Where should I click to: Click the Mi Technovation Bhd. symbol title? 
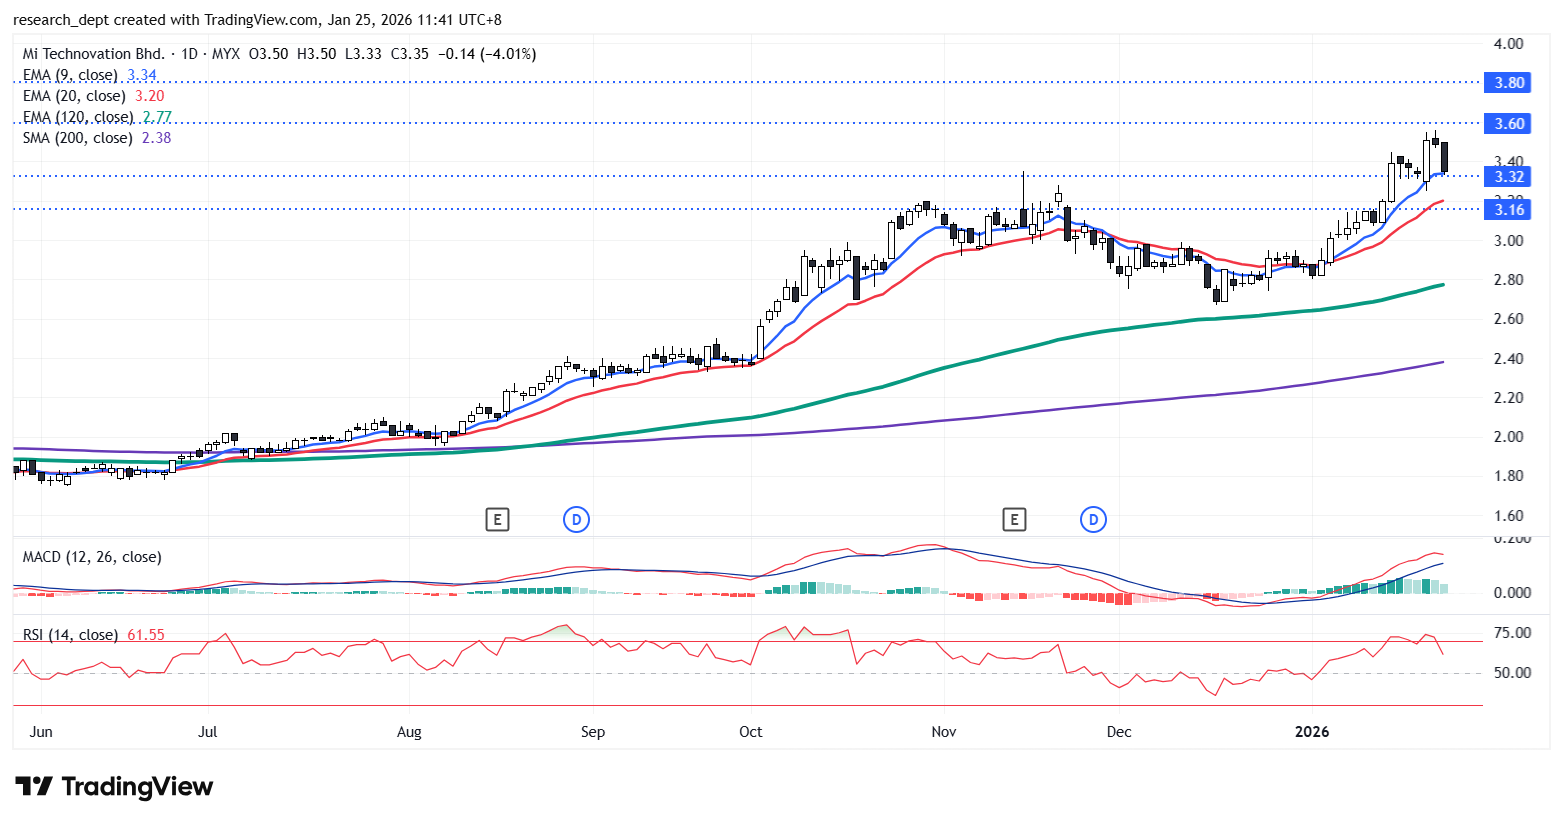[93, 54]
